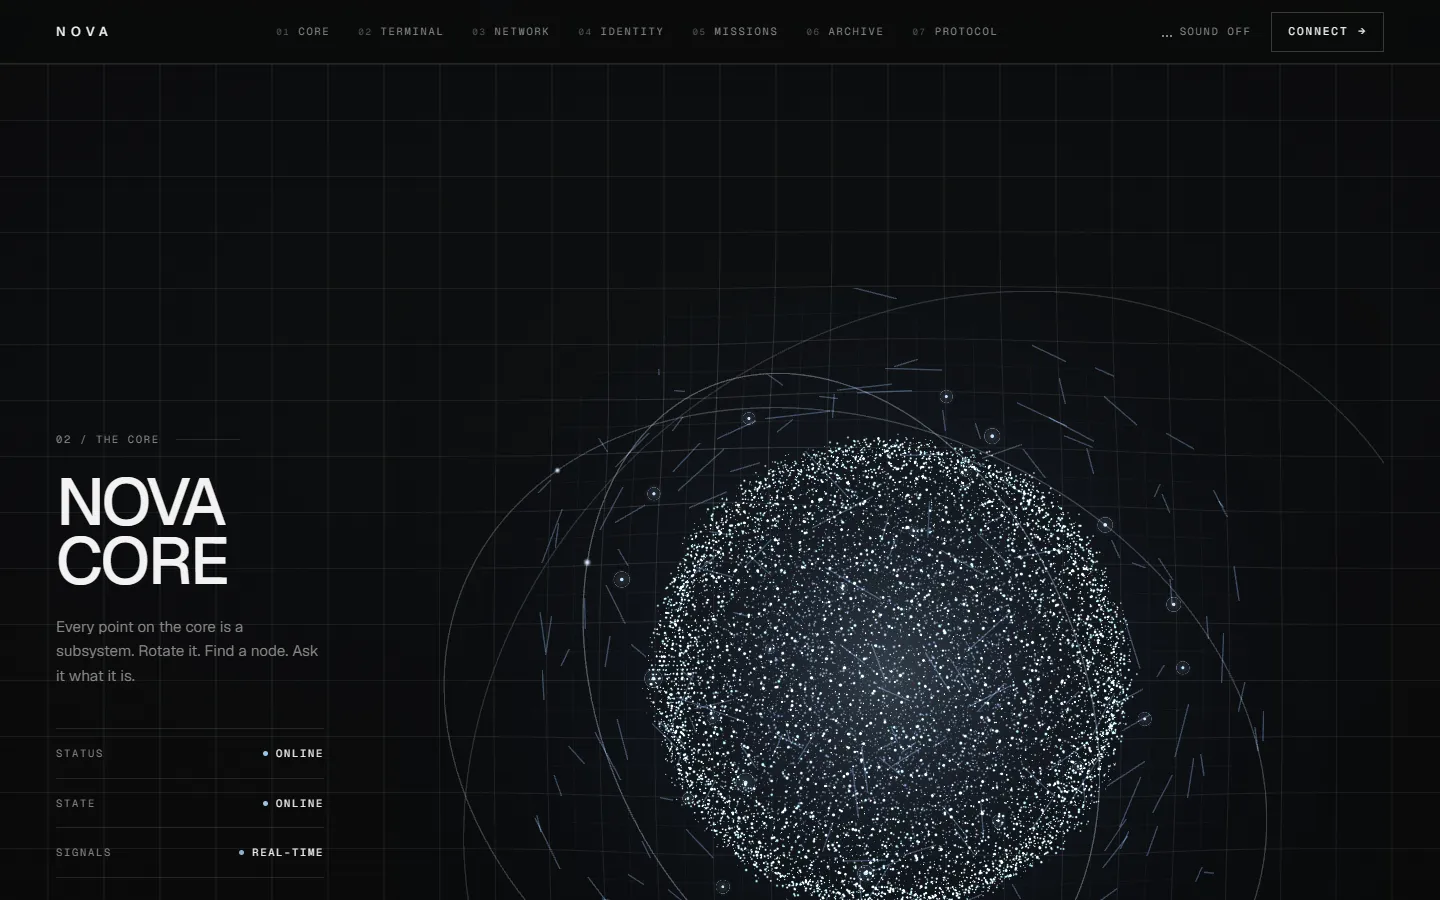Click the Signals REAL-TIME value
Screen dimensions: 1440x900
coord(281,853)
